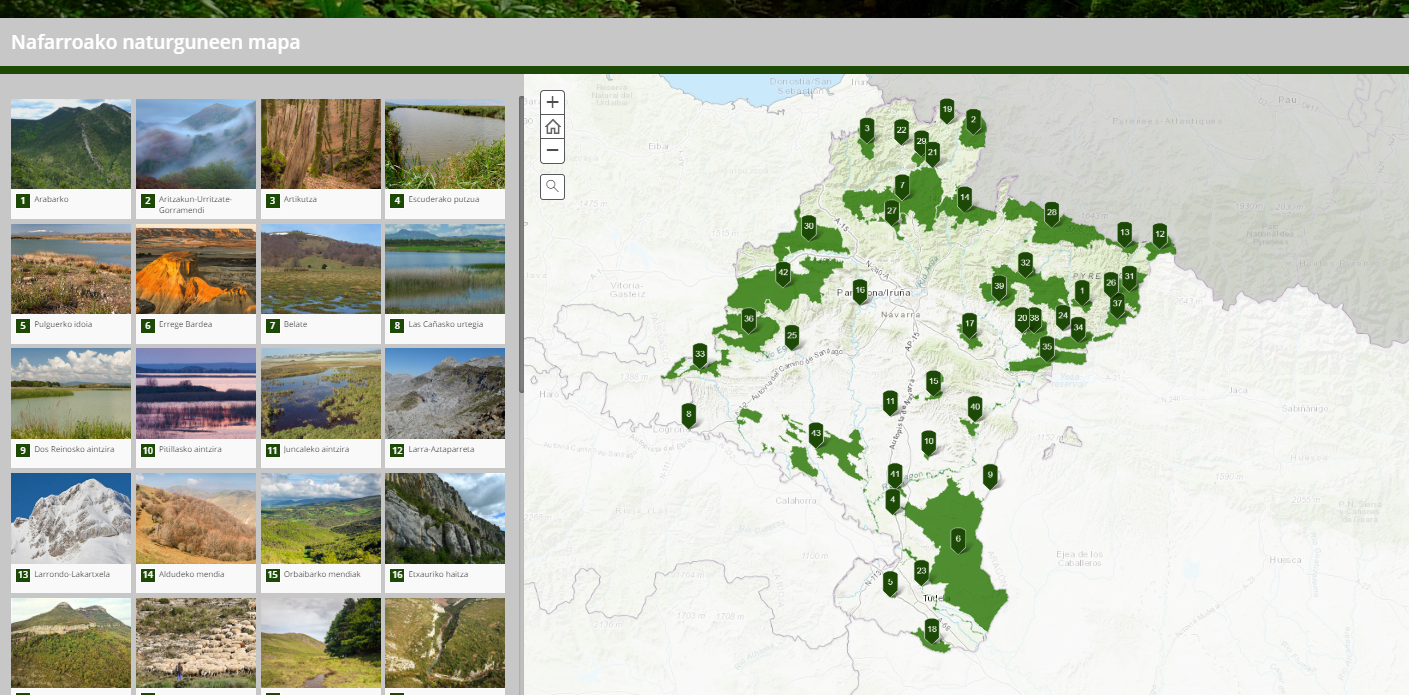Open the Aritzakun-Urritzate-Gorramendi photo card
This screenshot has height=695, width=1409.
(196, 158)
